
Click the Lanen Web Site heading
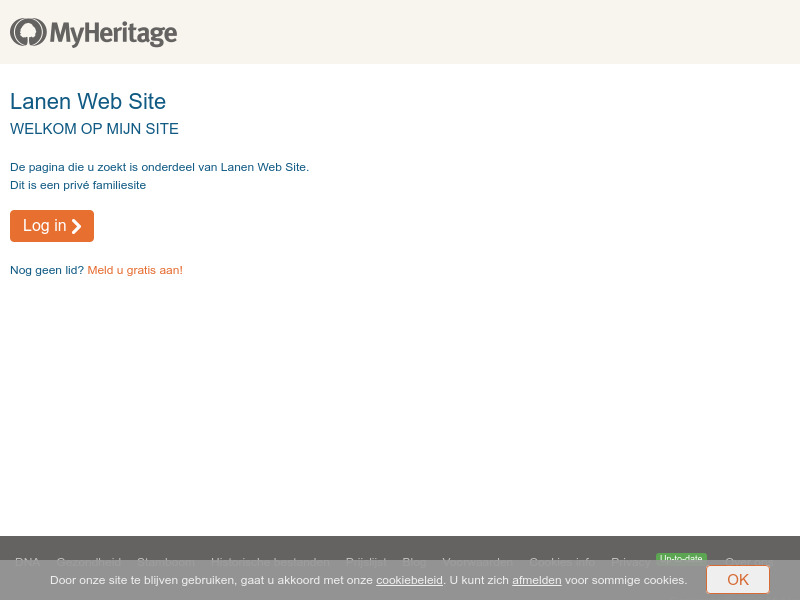pos(88,101)
